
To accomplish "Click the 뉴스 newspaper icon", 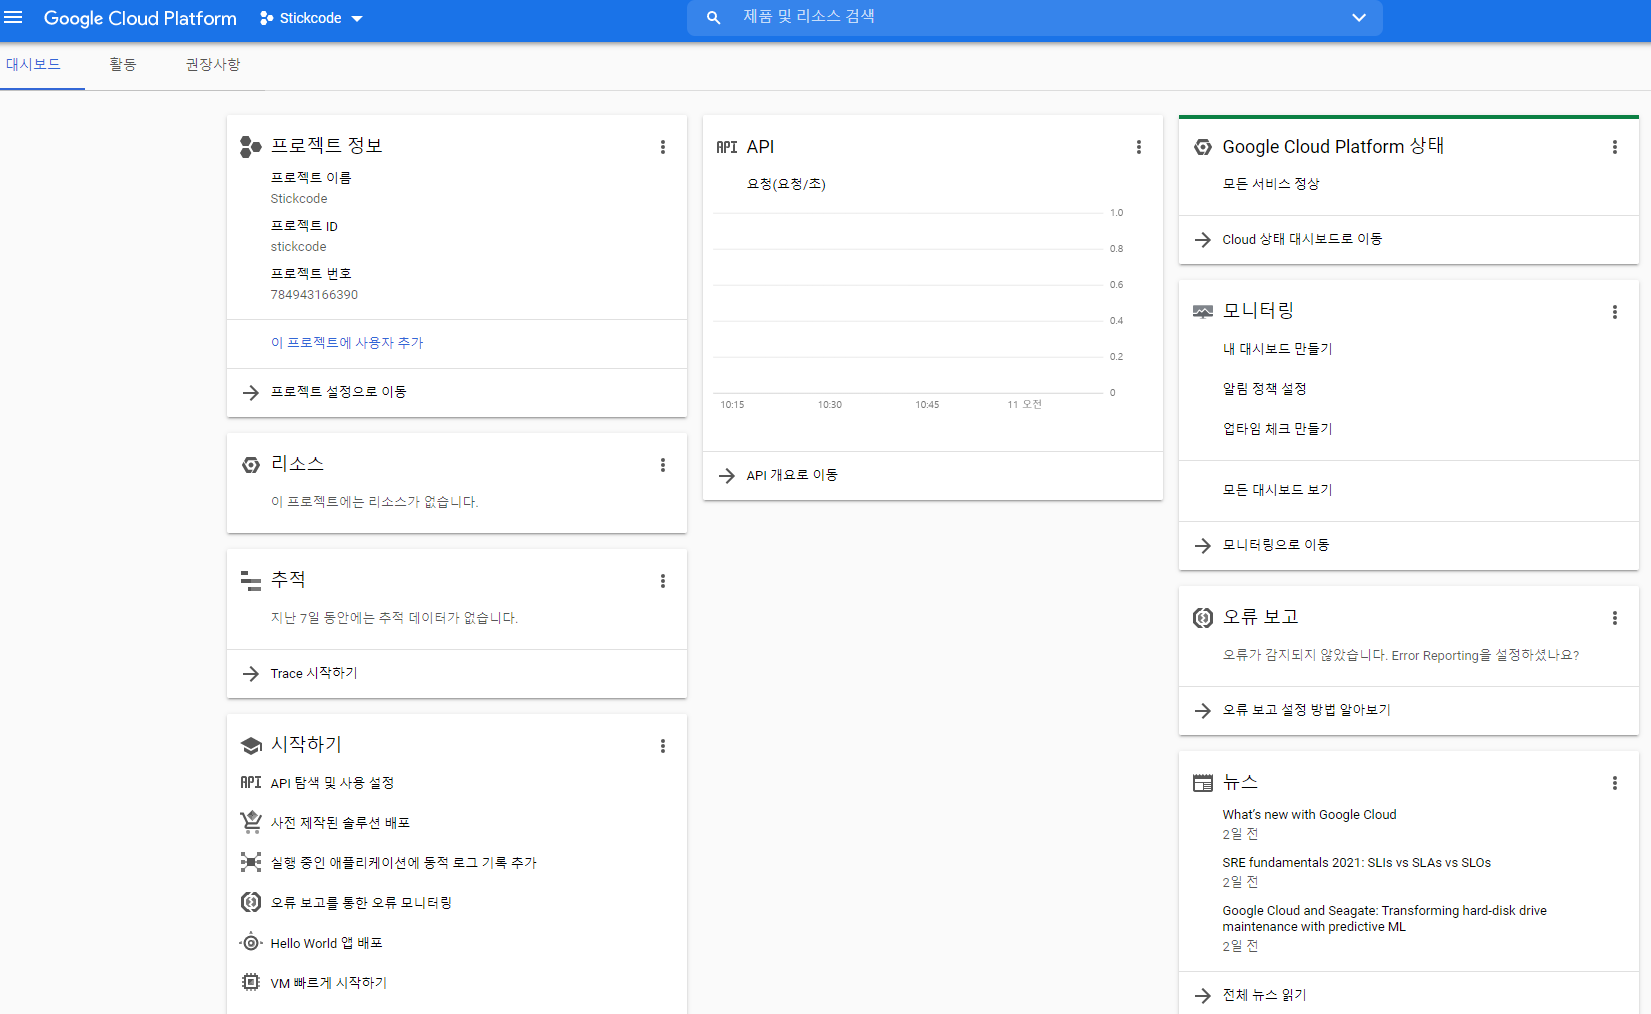I will pos(1203,783).
